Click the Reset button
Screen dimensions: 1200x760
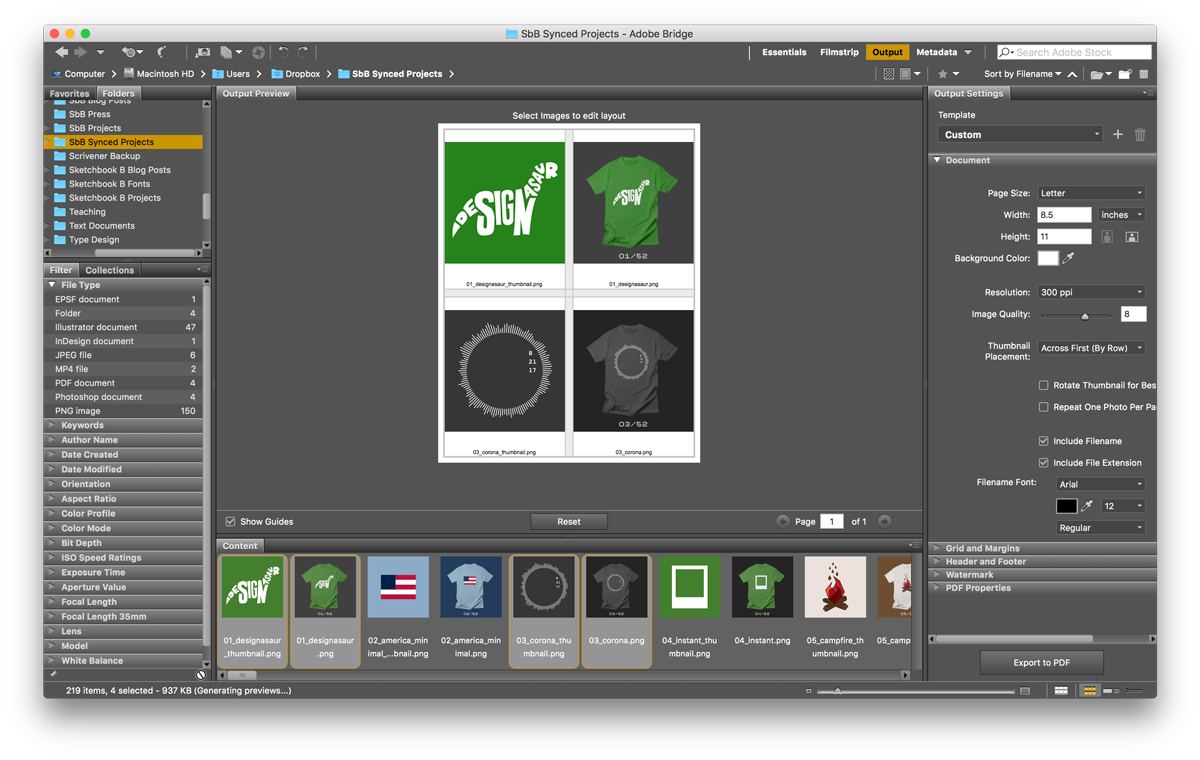tap(569, 521)
